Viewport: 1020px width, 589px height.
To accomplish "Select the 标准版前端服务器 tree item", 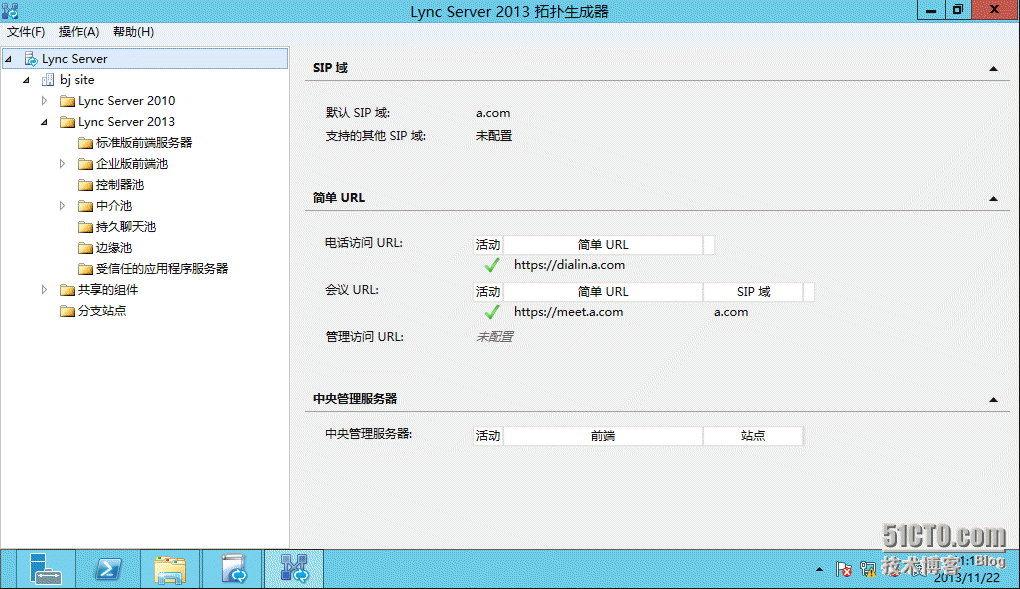I will [x=144, y=143].
